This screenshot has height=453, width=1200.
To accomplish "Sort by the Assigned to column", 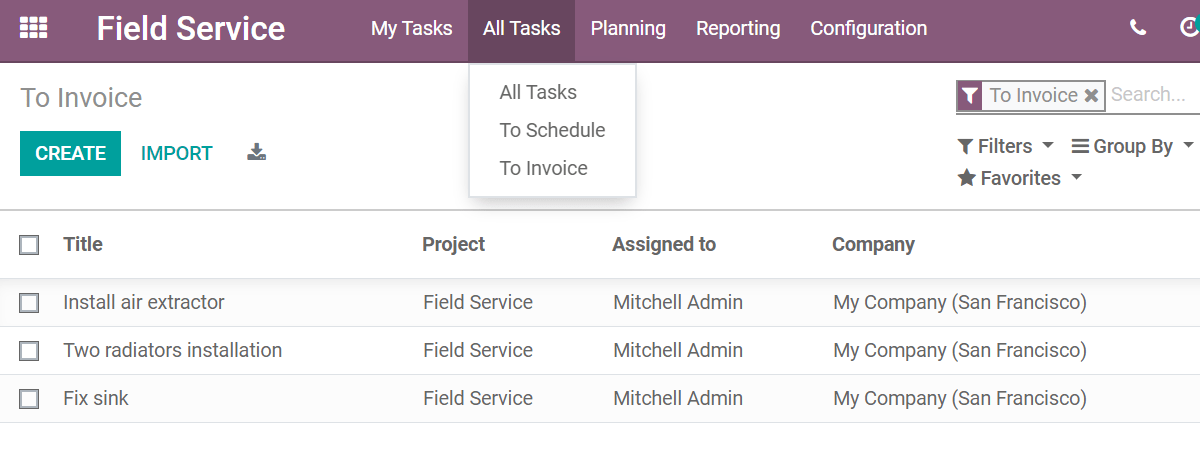I will tap(664, 244).
